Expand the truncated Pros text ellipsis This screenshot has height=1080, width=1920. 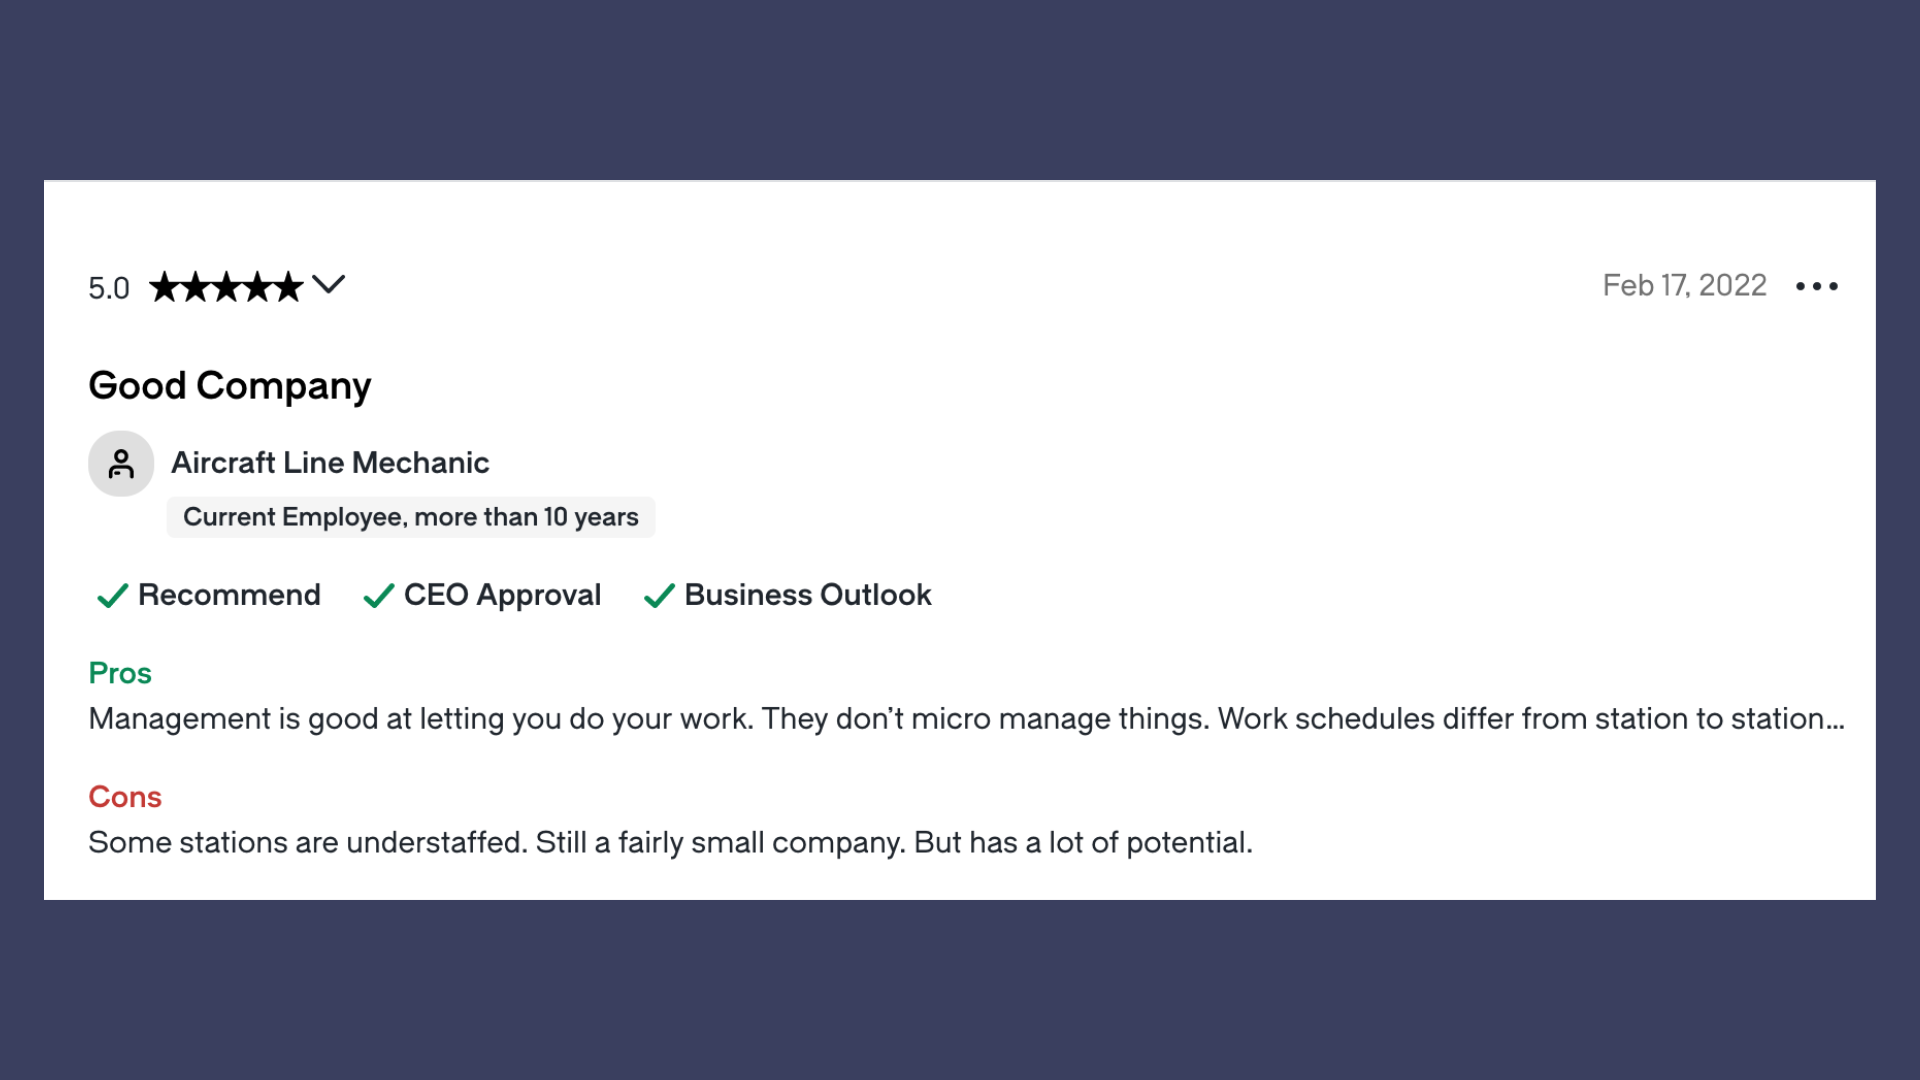pyautogui.click(x=1834, y=719)
